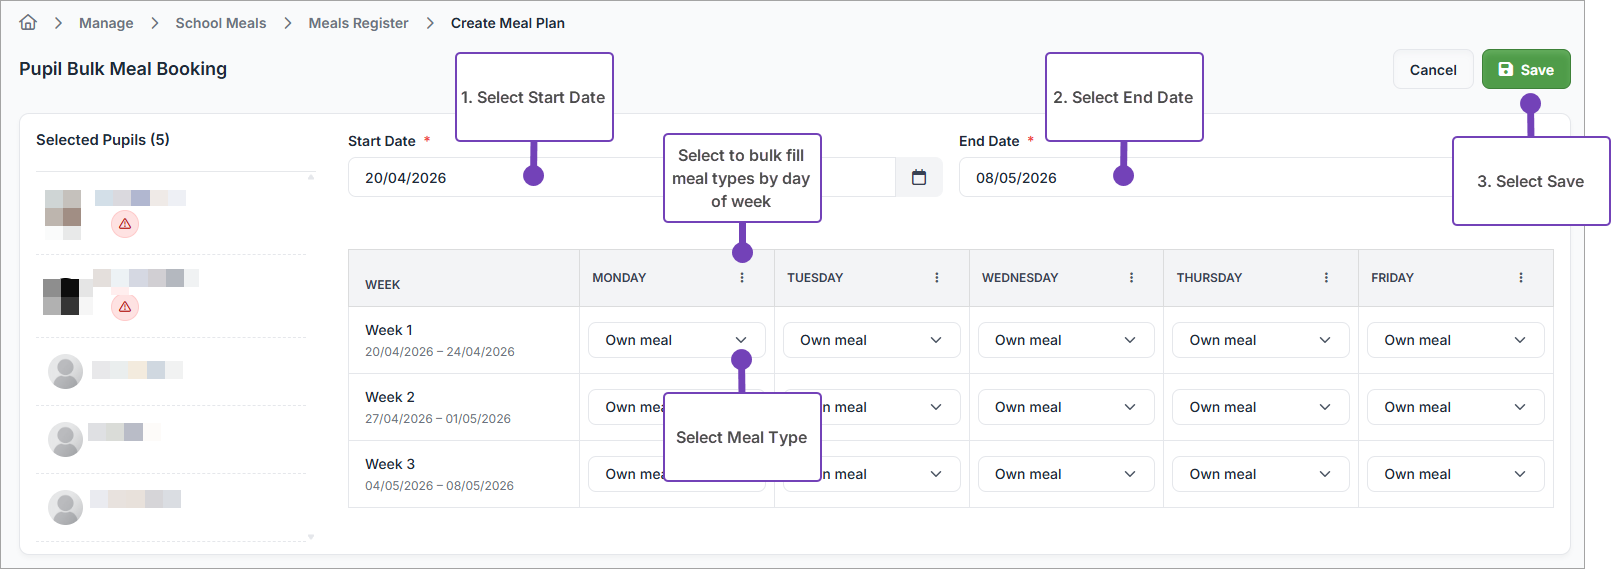1613x569 pixels.
Task: Click the warning alert icon on first pupil
Action: click(125, 224)
